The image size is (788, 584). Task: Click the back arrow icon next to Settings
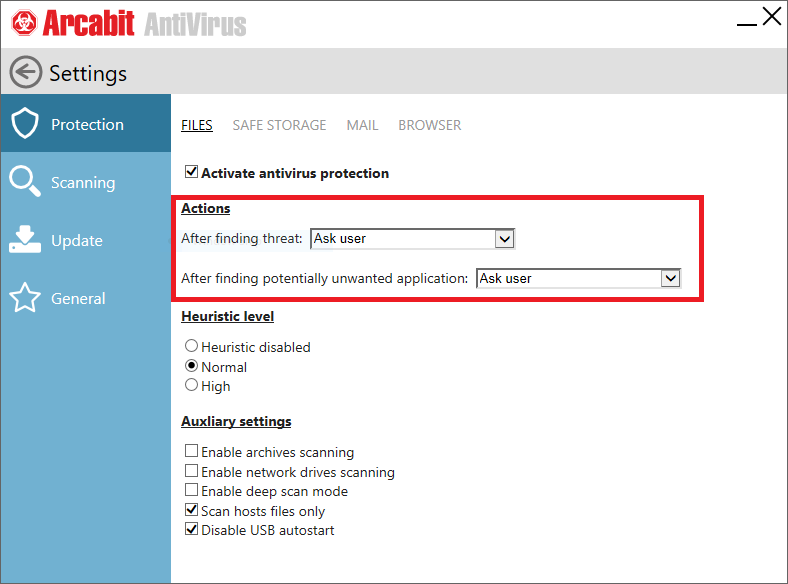(25, 72)
